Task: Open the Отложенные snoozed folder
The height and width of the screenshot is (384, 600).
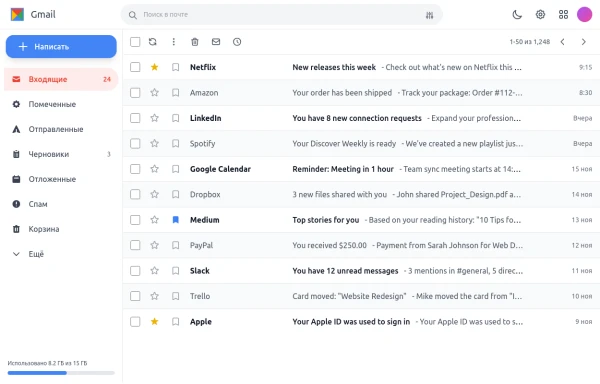Action: pyautogui.click(x=61, y=179)
